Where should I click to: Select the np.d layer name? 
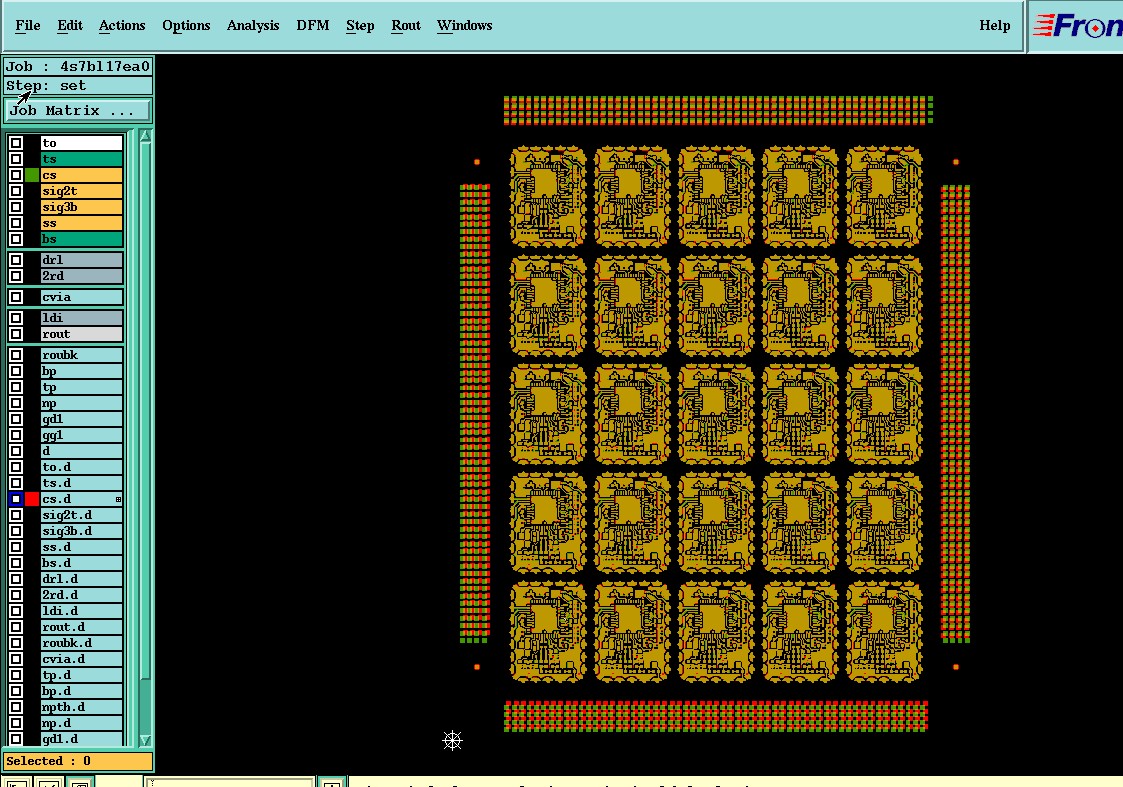click(x=82, y=723)
